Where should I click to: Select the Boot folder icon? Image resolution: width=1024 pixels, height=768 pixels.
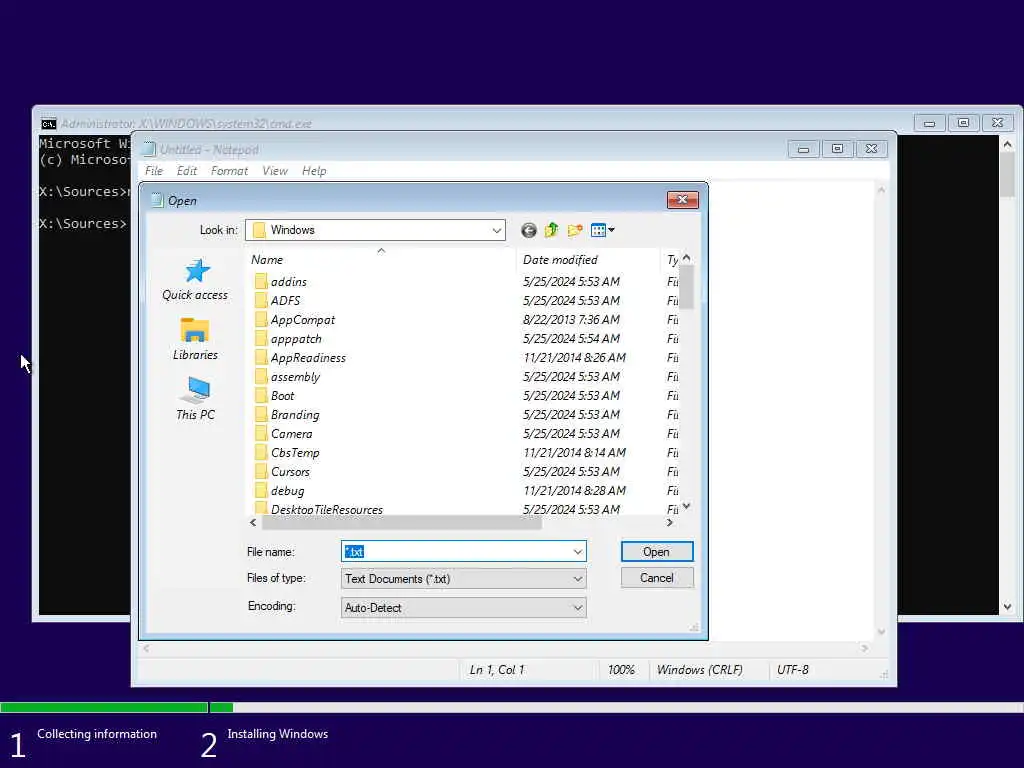(x=261, y=395)
